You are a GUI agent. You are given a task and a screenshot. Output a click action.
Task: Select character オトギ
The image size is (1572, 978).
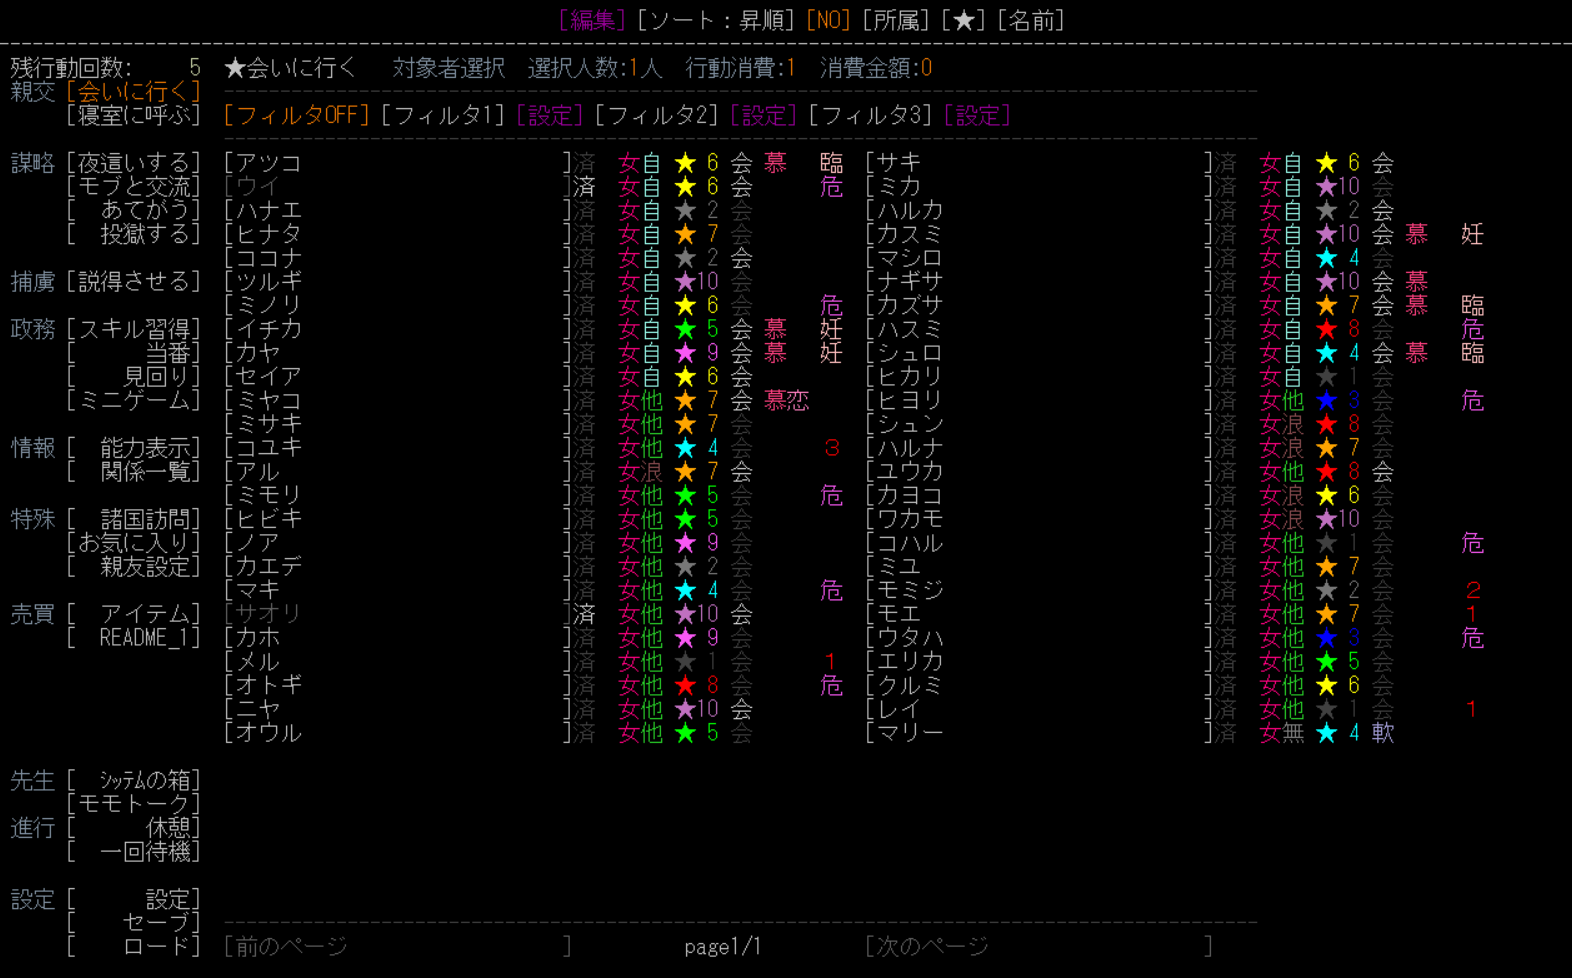[398, 685]
